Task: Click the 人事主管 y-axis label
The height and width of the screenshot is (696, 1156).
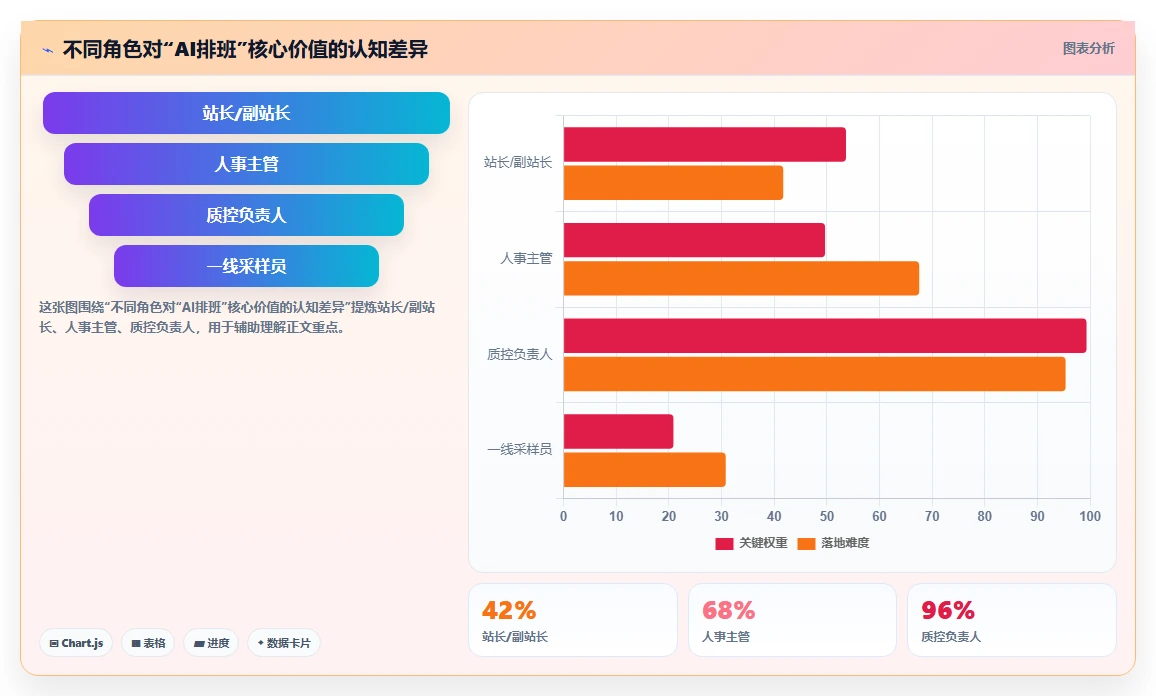Action: pyautogui.click(x=526, y=258)
